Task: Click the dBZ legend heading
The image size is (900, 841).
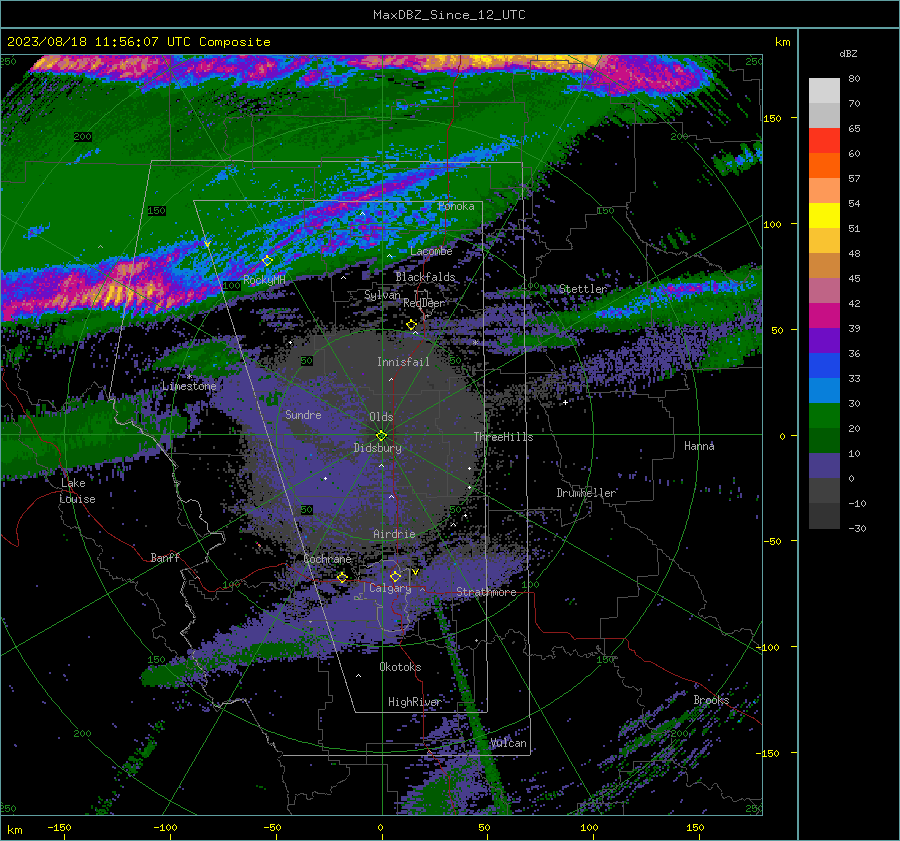Action: [x=848, y=54]
